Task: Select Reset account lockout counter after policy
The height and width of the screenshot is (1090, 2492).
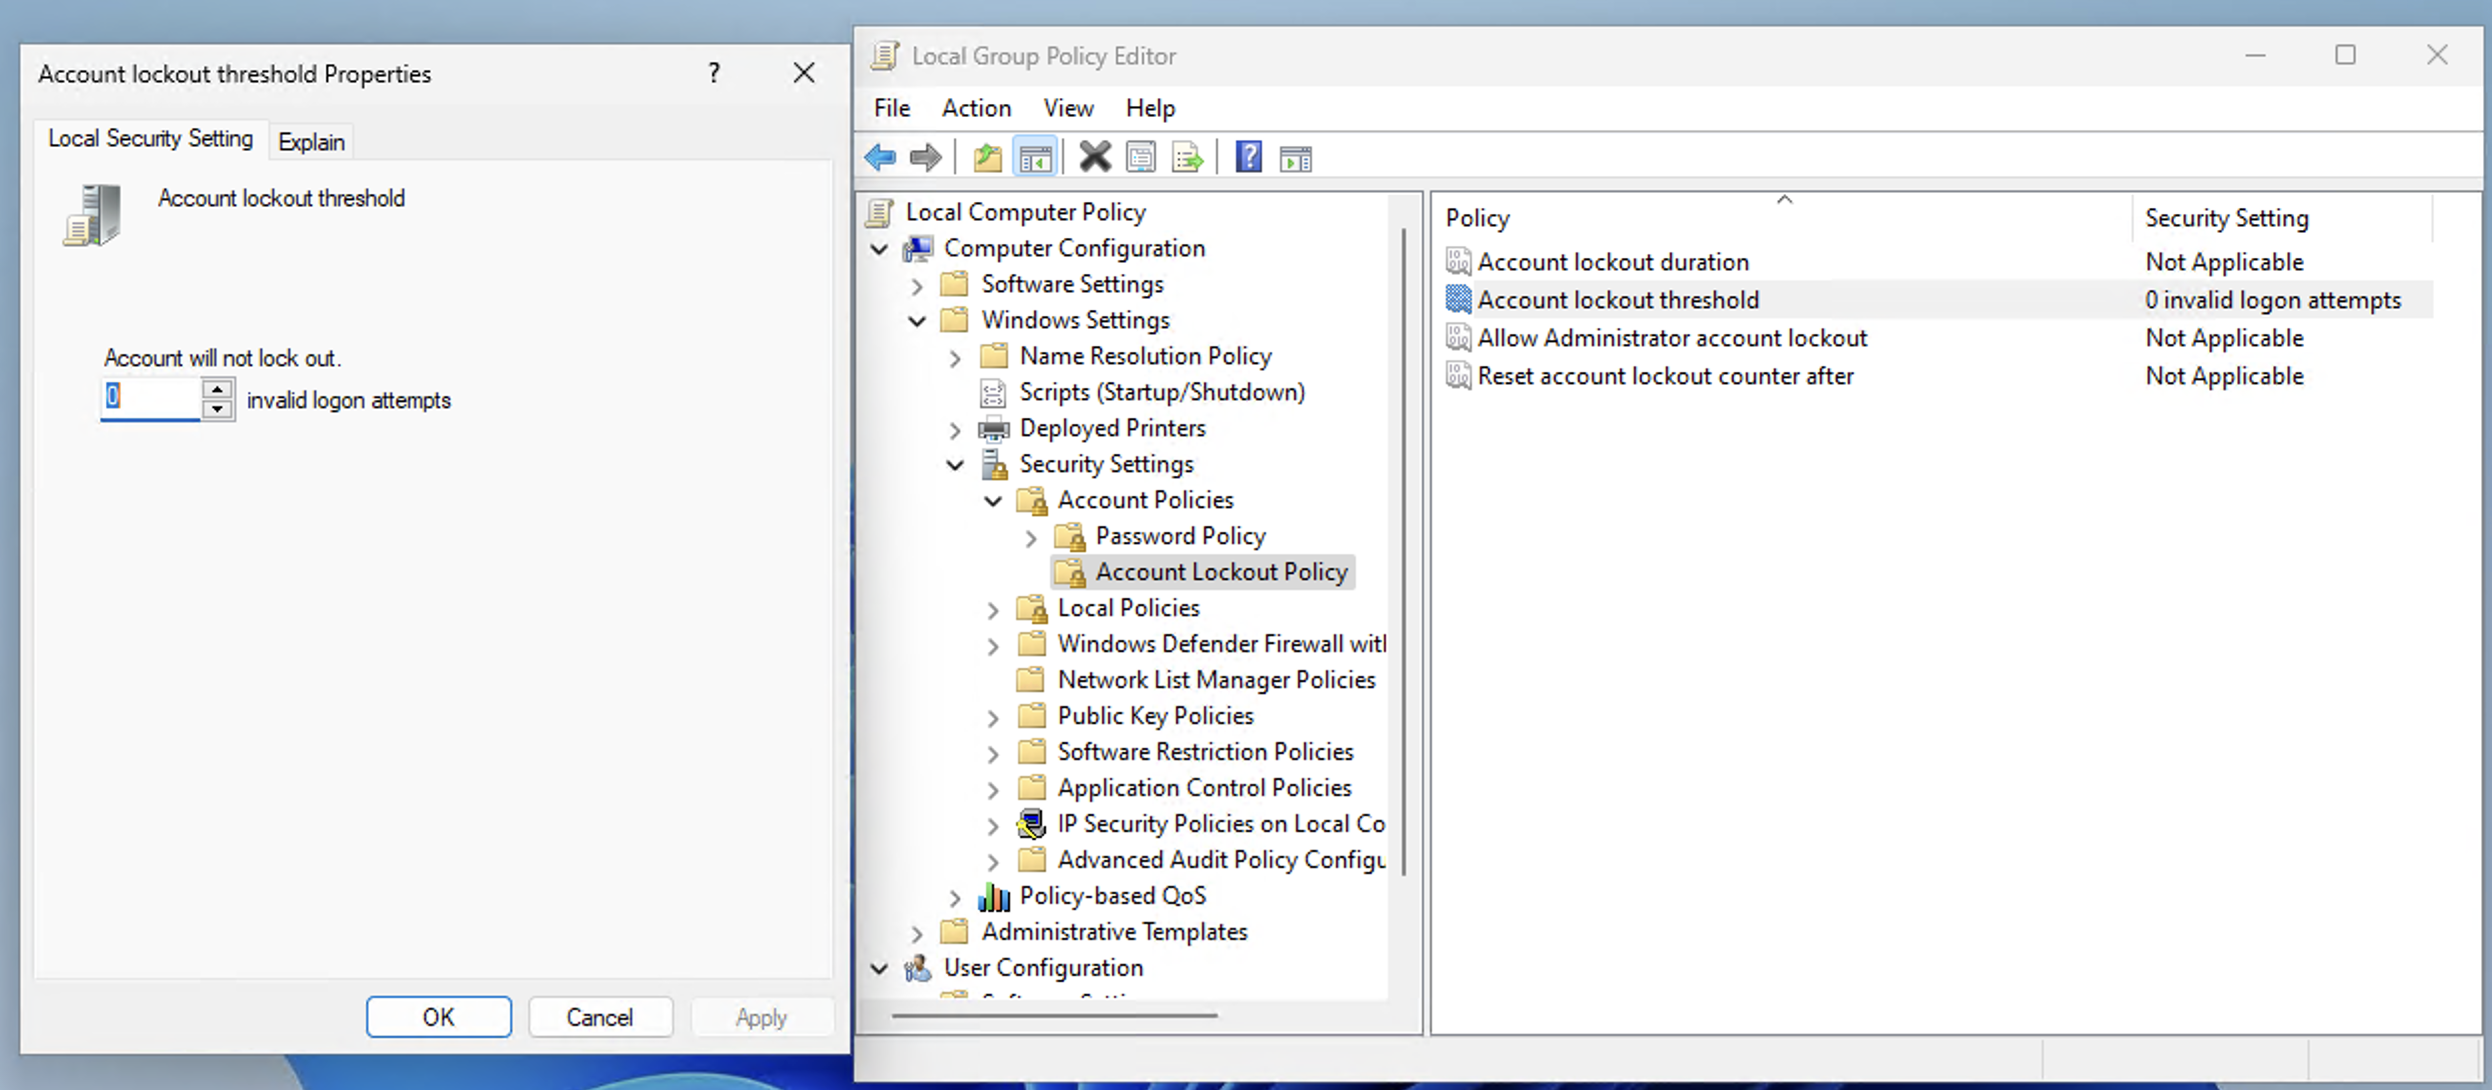Action: (1665, 376)
